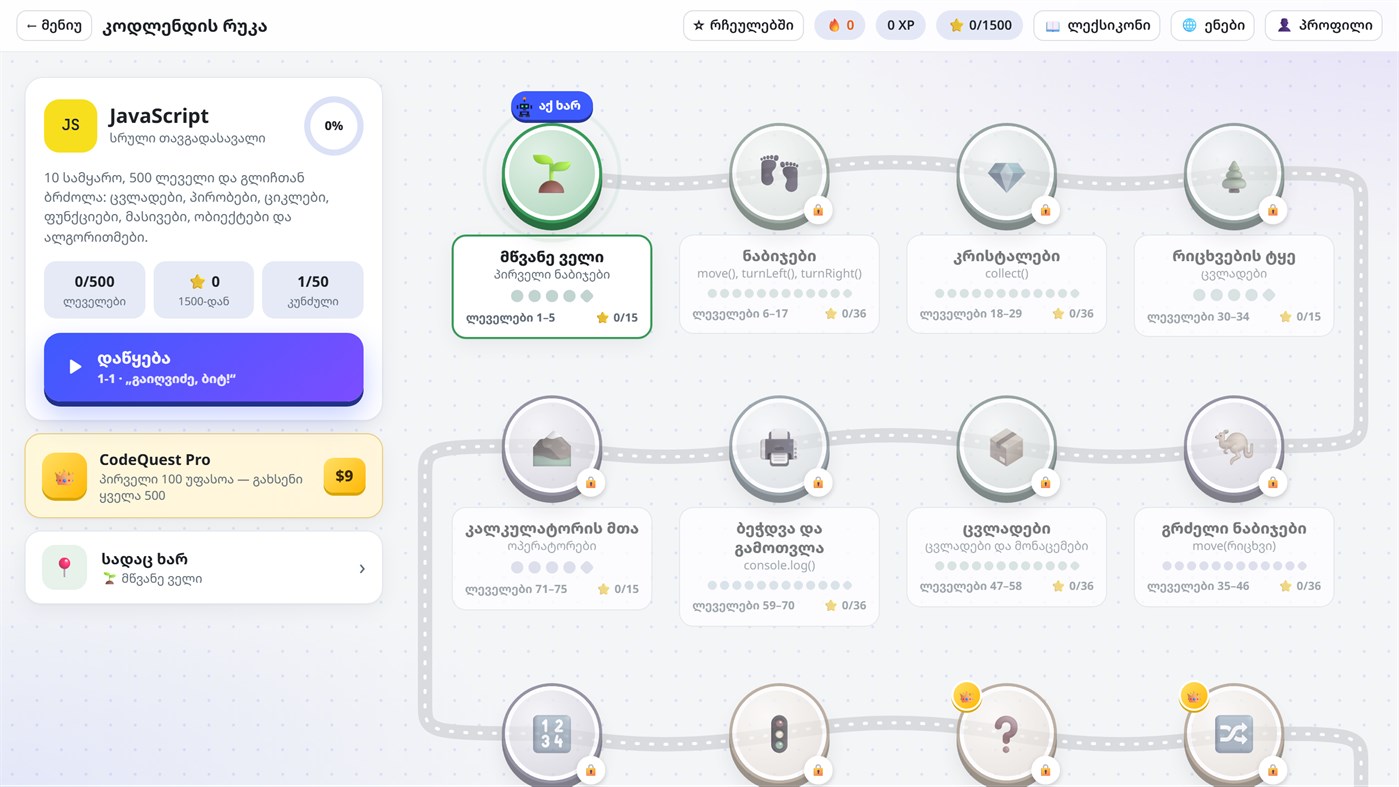Buy CodeQuest Pro via $9 button
The image size is (1399, 787).
click(344, 476)
